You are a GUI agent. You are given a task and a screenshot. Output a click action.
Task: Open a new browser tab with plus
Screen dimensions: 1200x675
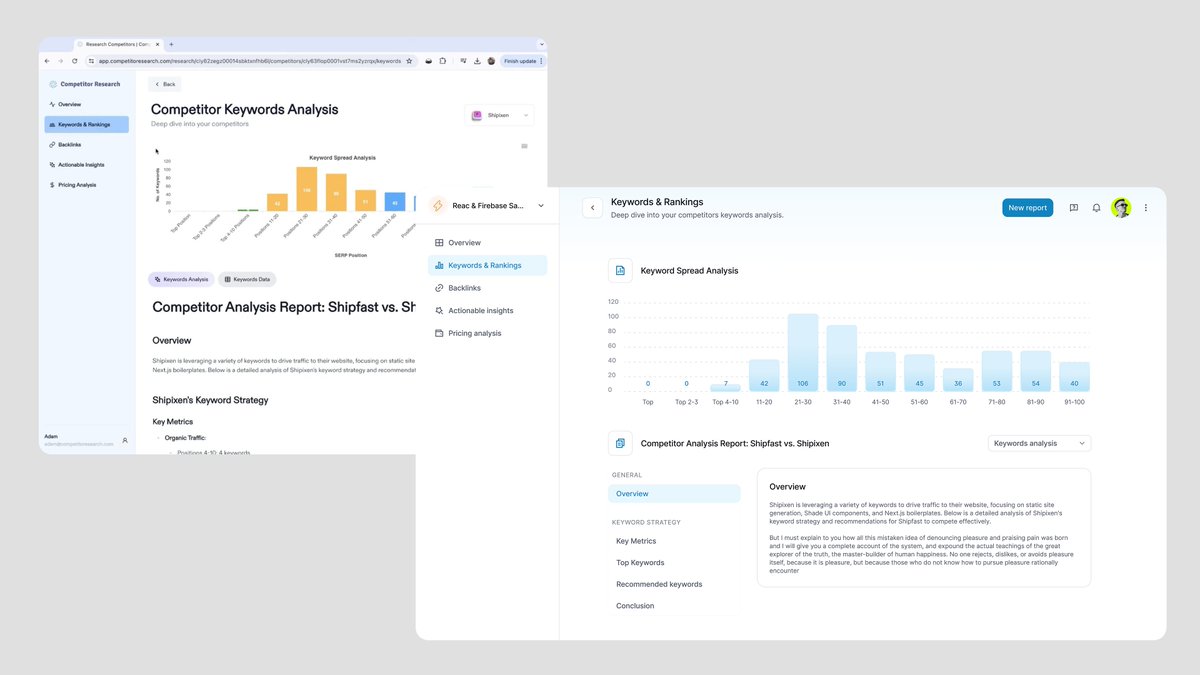pyautogui.click(x=171, y=44)
